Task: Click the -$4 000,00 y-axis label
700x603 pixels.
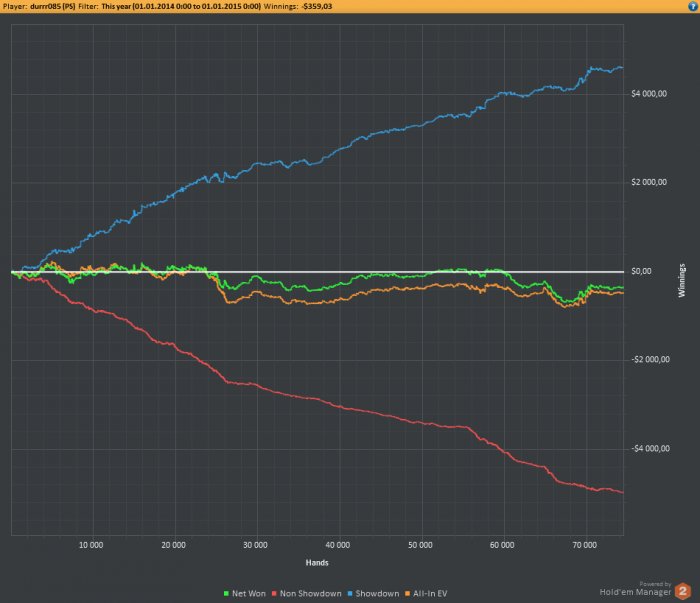Action: (650, 449)
